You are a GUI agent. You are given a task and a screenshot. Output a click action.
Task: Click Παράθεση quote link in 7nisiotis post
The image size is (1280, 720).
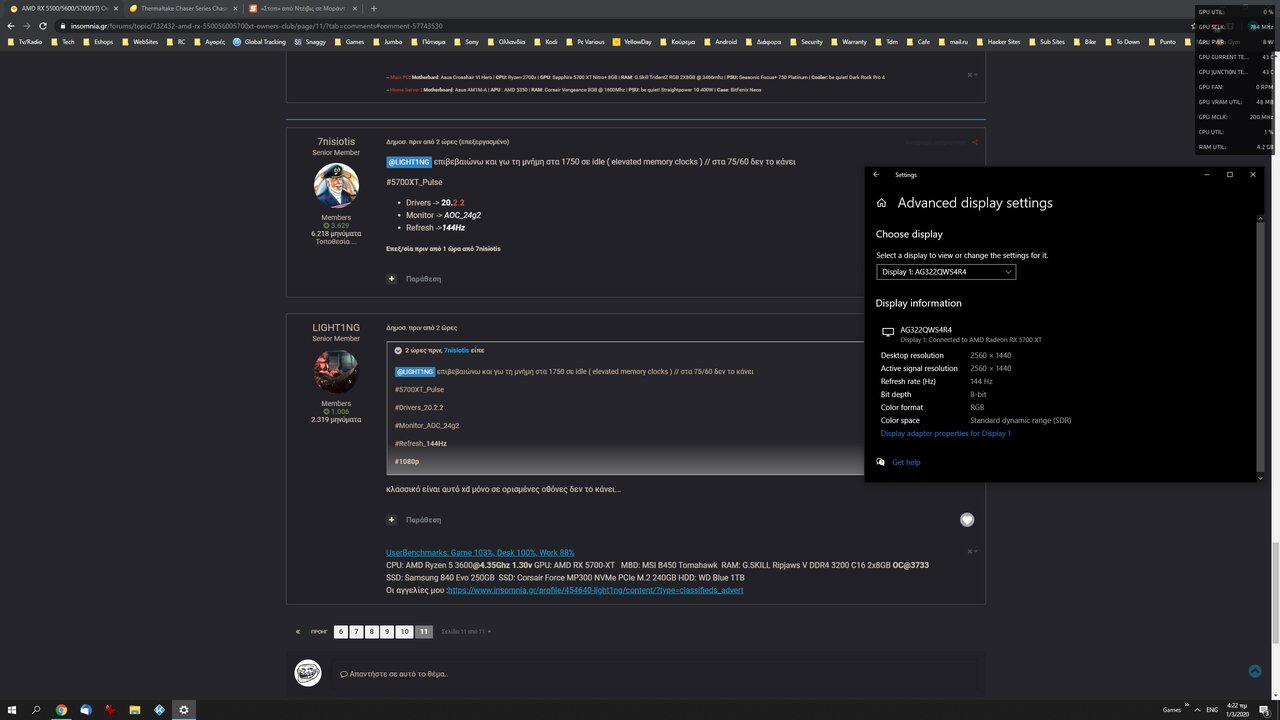coord(423,279)
